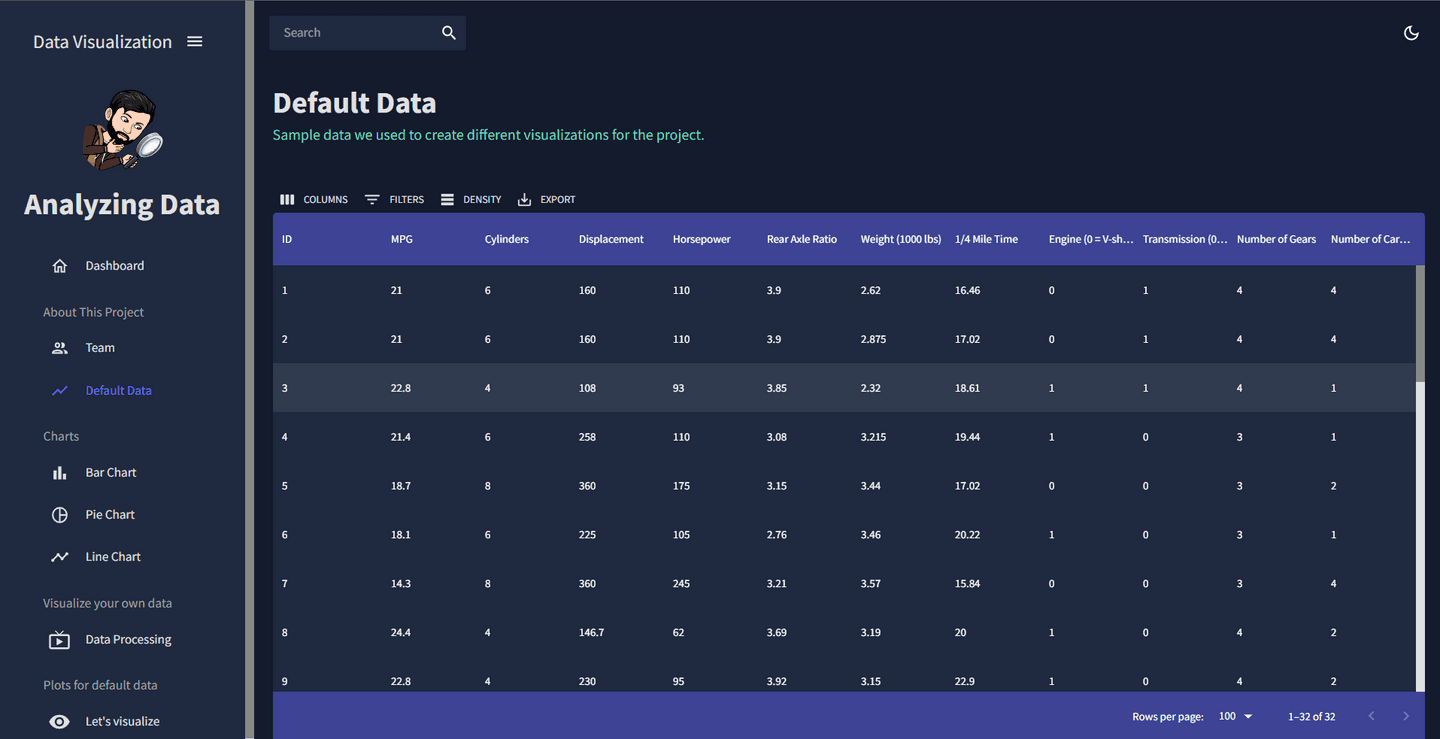Sort by Weight (1000 lbs) header

point(900,239)
